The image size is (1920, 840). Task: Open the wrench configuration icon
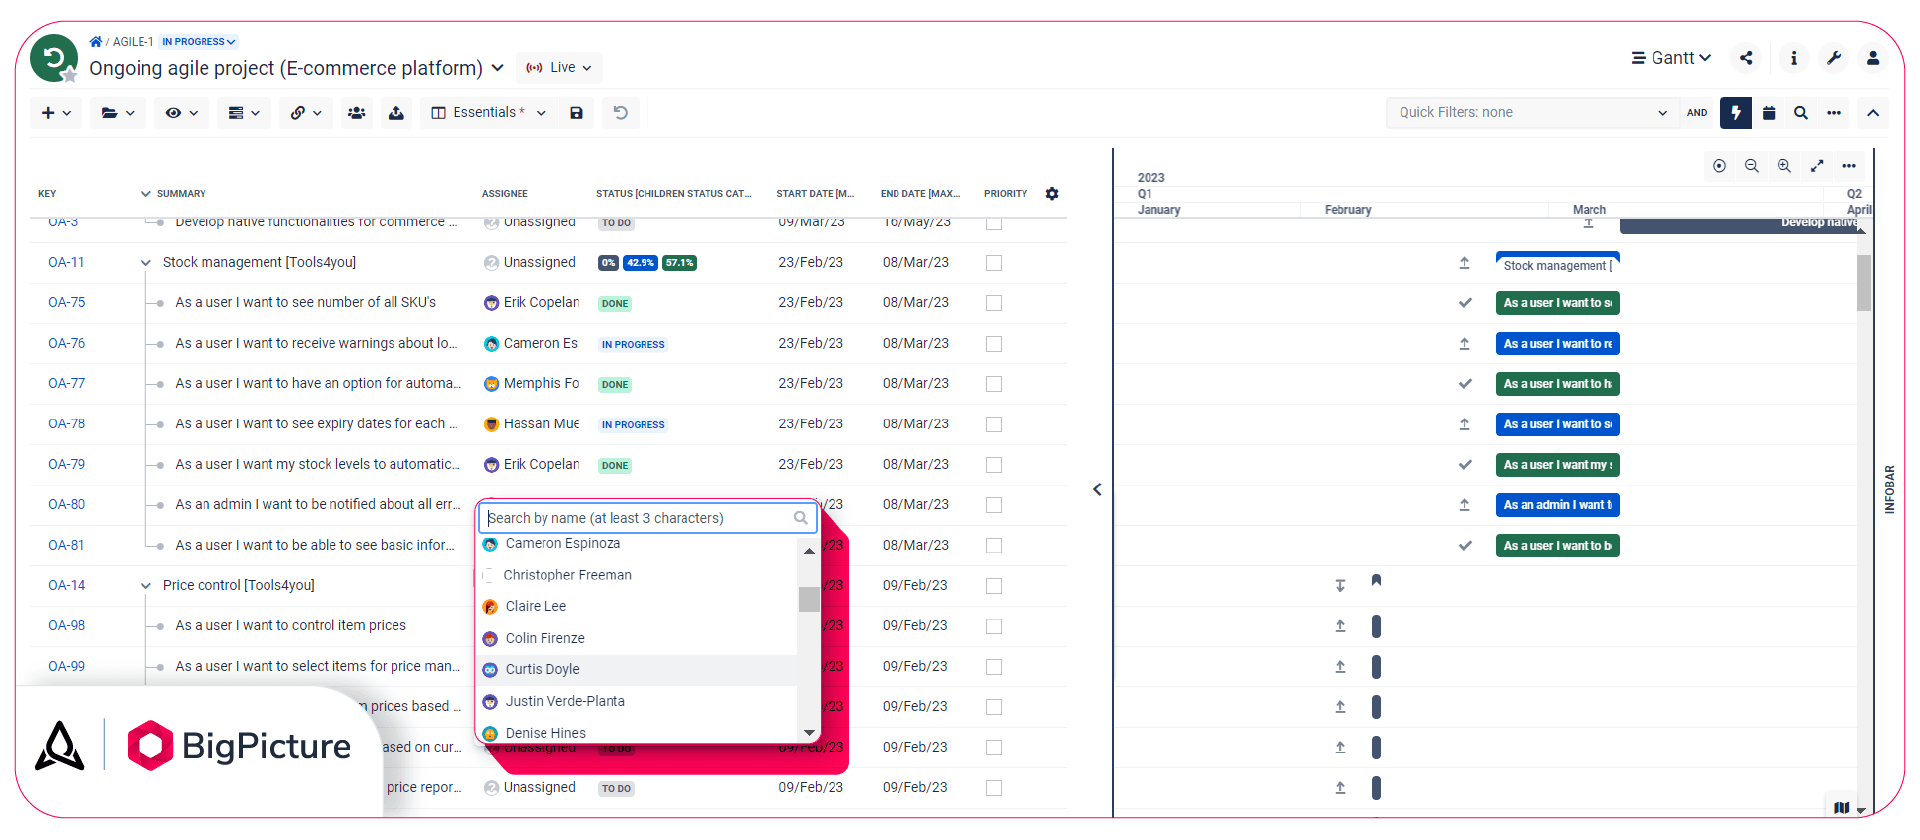coord(1834,58)
